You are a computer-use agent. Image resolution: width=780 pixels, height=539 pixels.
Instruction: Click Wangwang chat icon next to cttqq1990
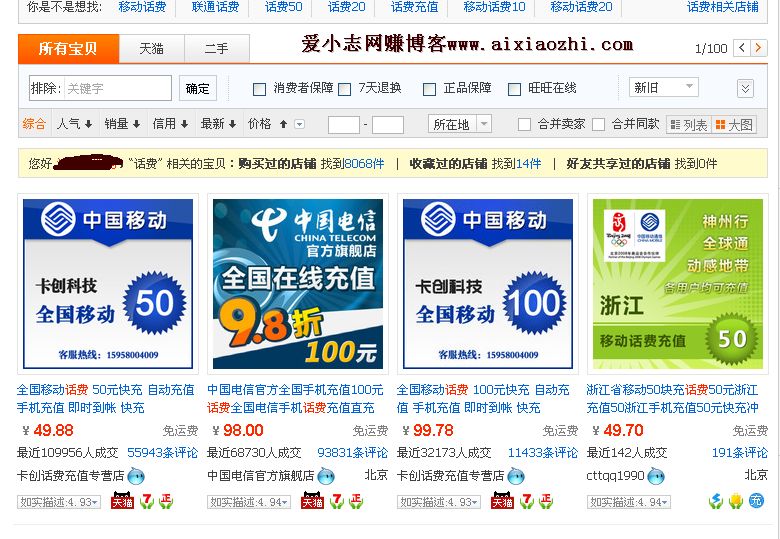[x=656, y=476]
